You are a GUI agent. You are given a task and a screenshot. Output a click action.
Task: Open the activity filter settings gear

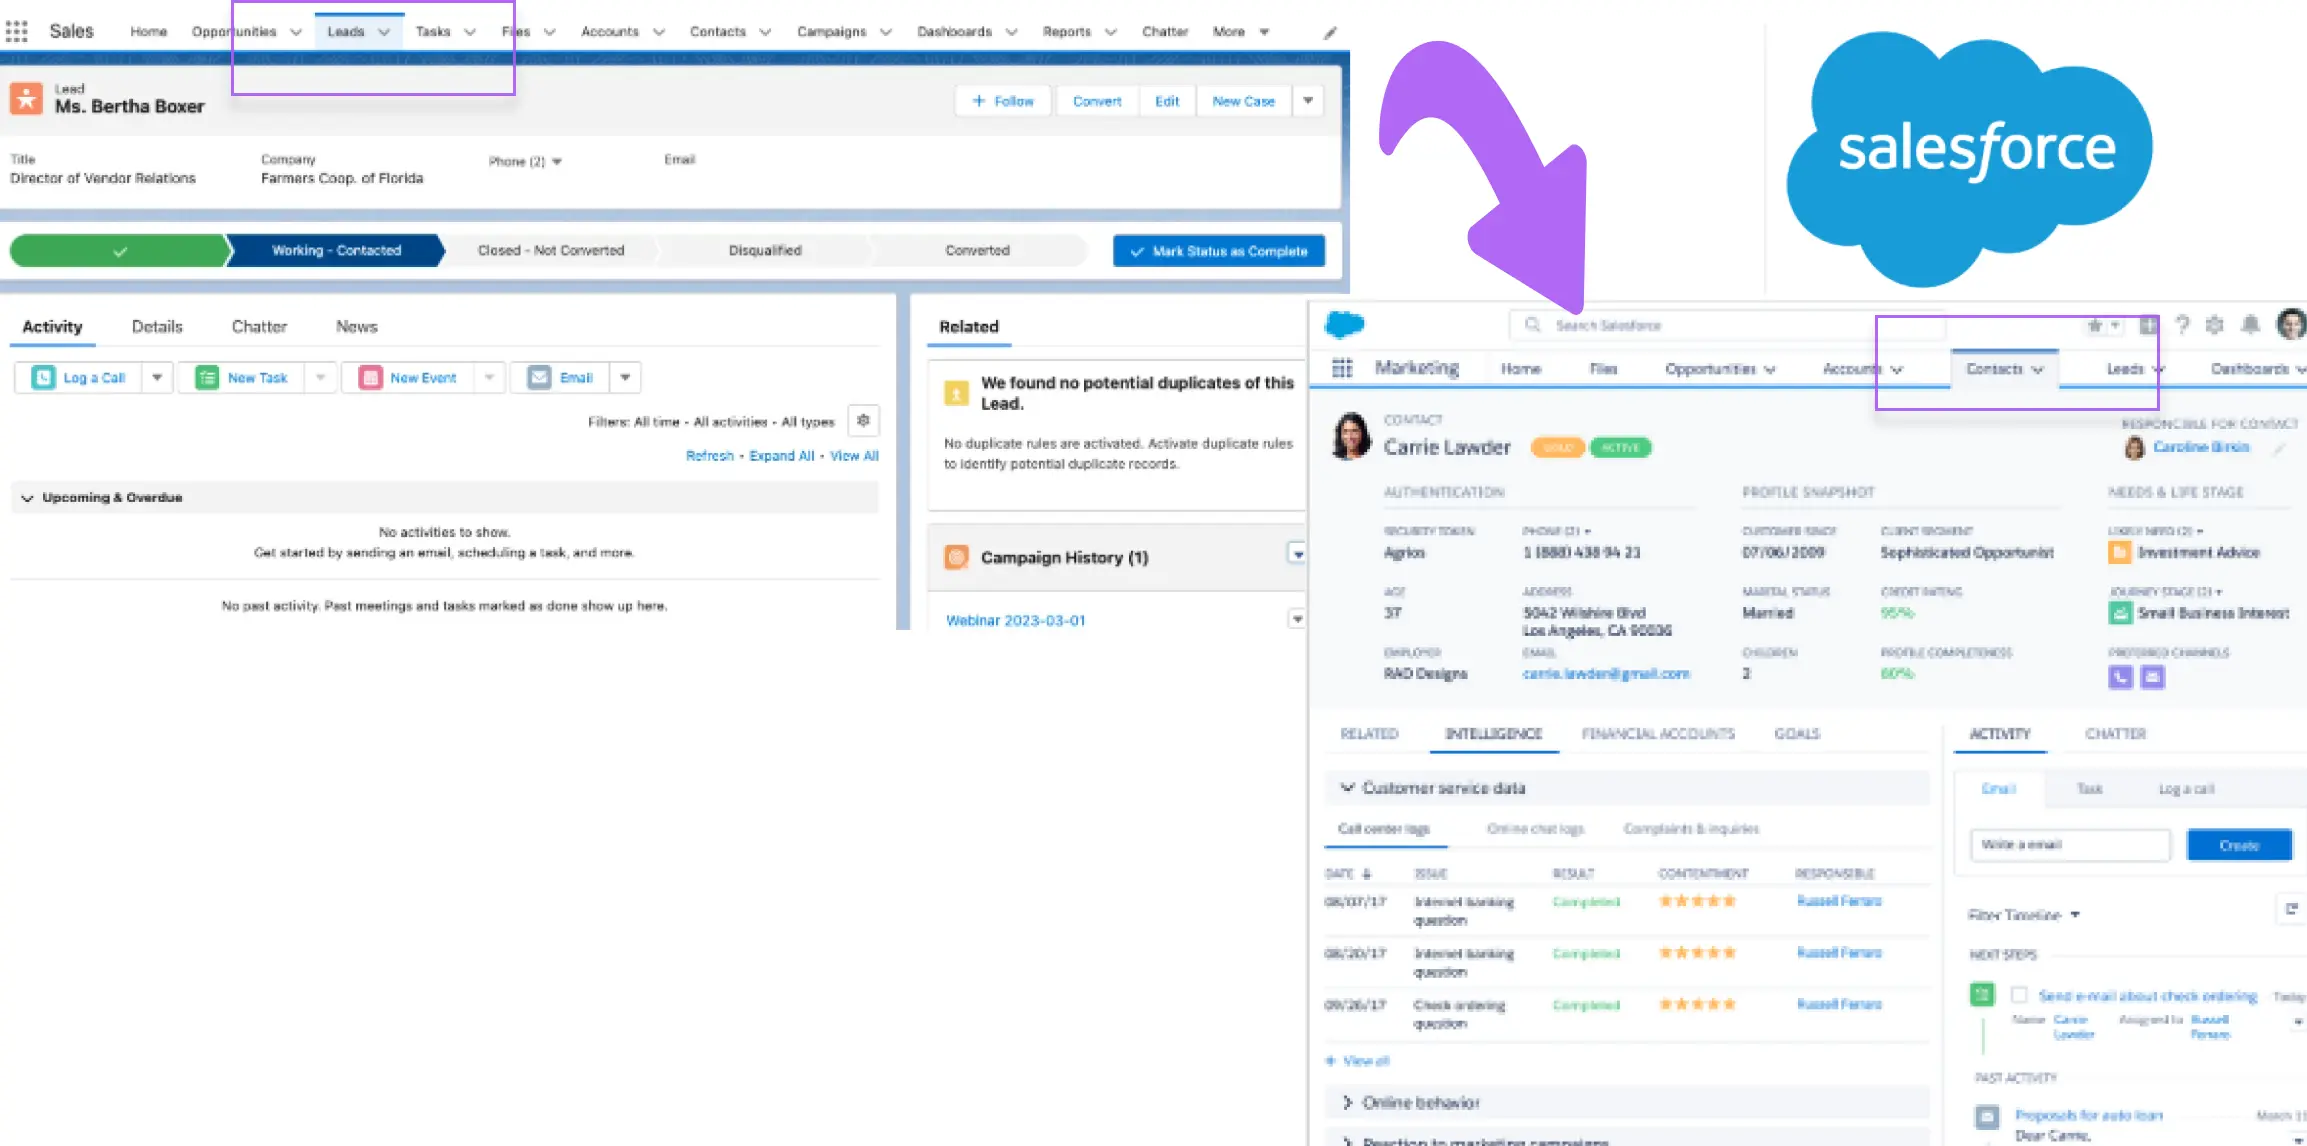863,421
